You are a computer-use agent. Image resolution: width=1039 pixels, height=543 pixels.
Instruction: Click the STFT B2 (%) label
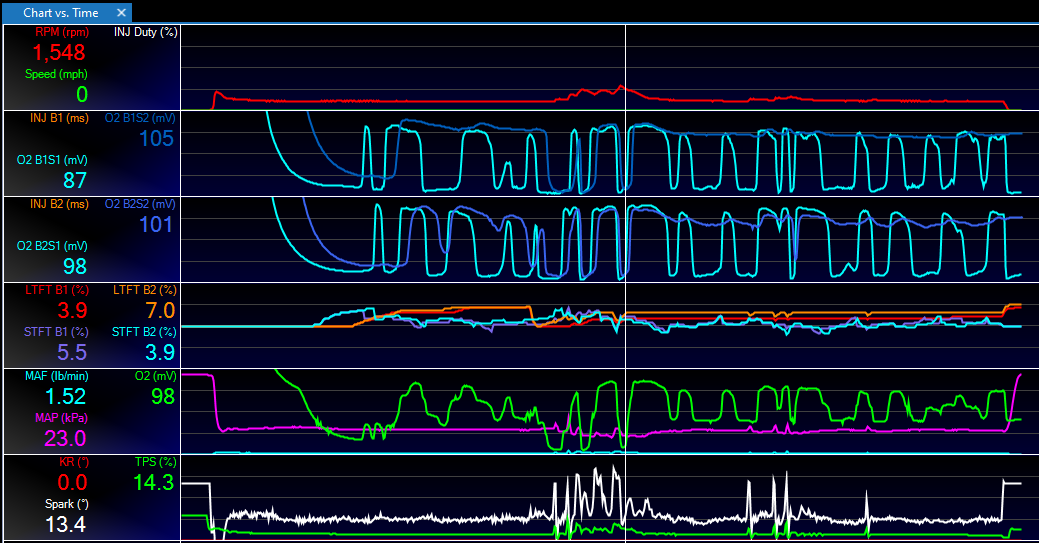pyautogui.click(x=144, y=331)
